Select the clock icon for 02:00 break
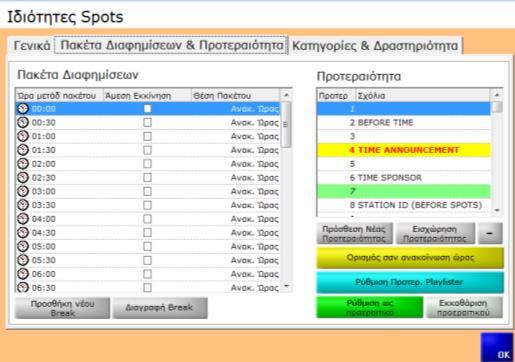This screenshot has width=515, height=362. coord(23,164)
